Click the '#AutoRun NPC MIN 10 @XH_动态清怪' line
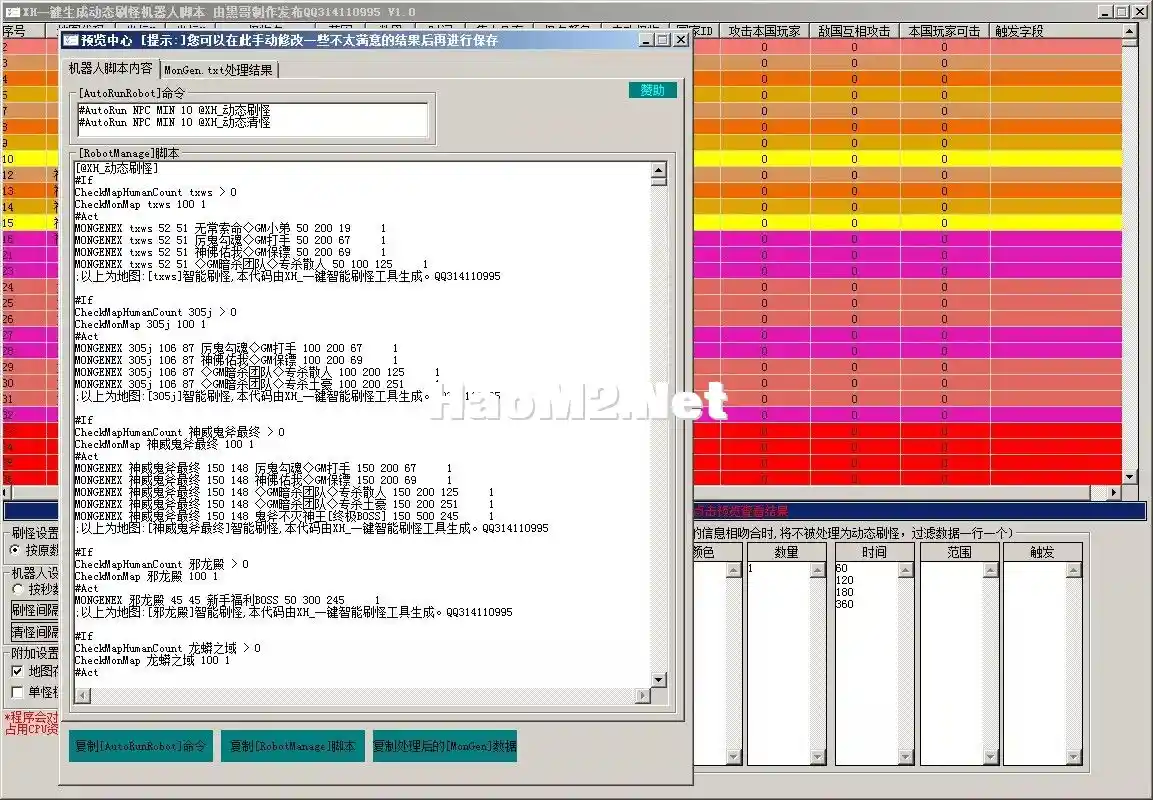This screenshot has width=1153, height=800. pos(174,123)
